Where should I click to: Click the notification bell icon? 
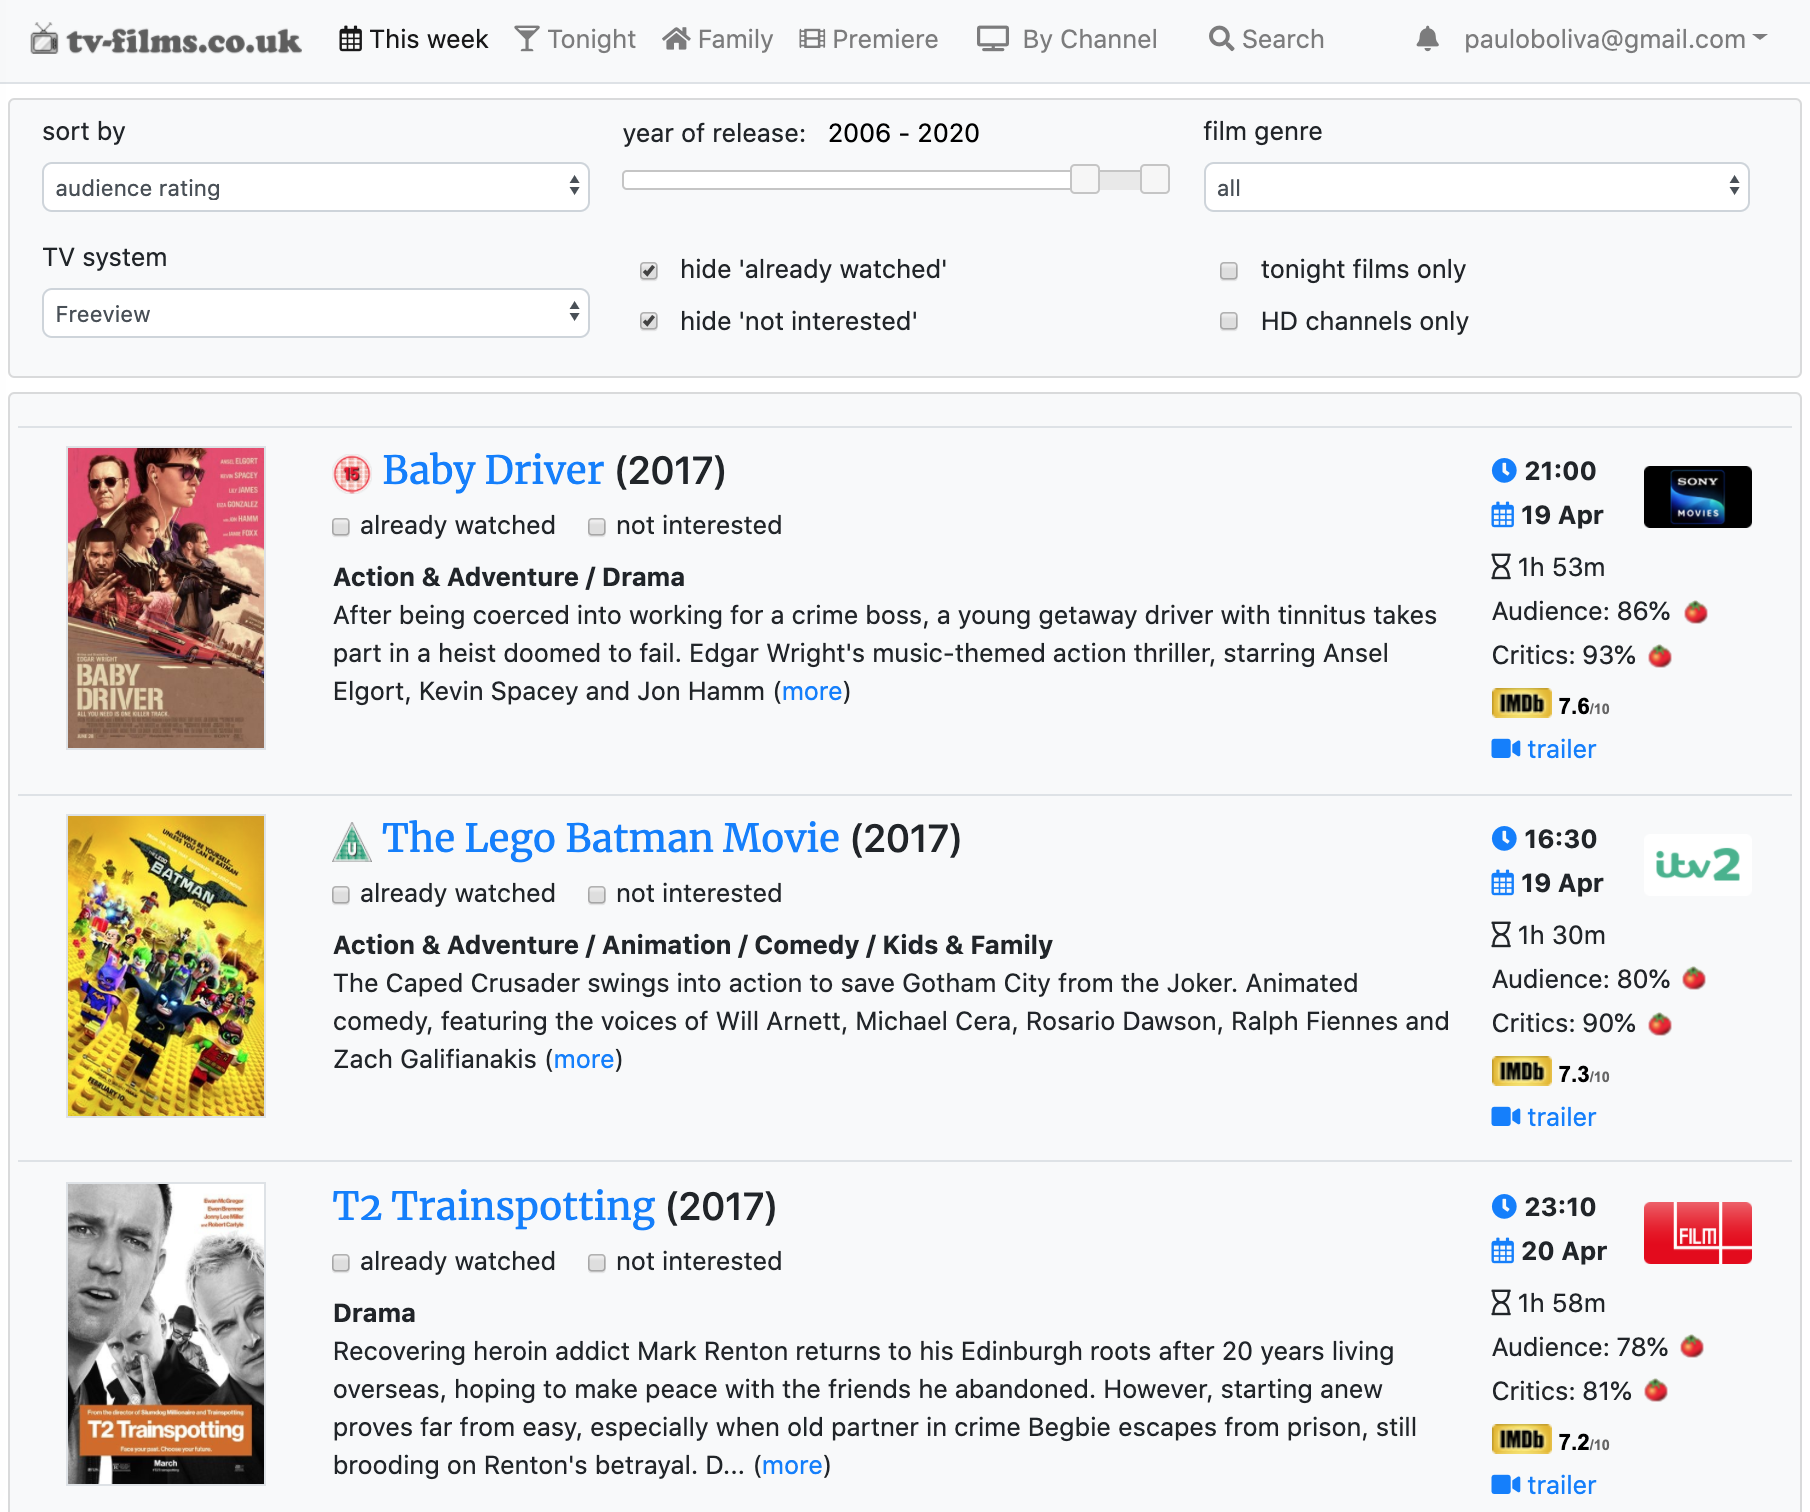click(1427, 39)
